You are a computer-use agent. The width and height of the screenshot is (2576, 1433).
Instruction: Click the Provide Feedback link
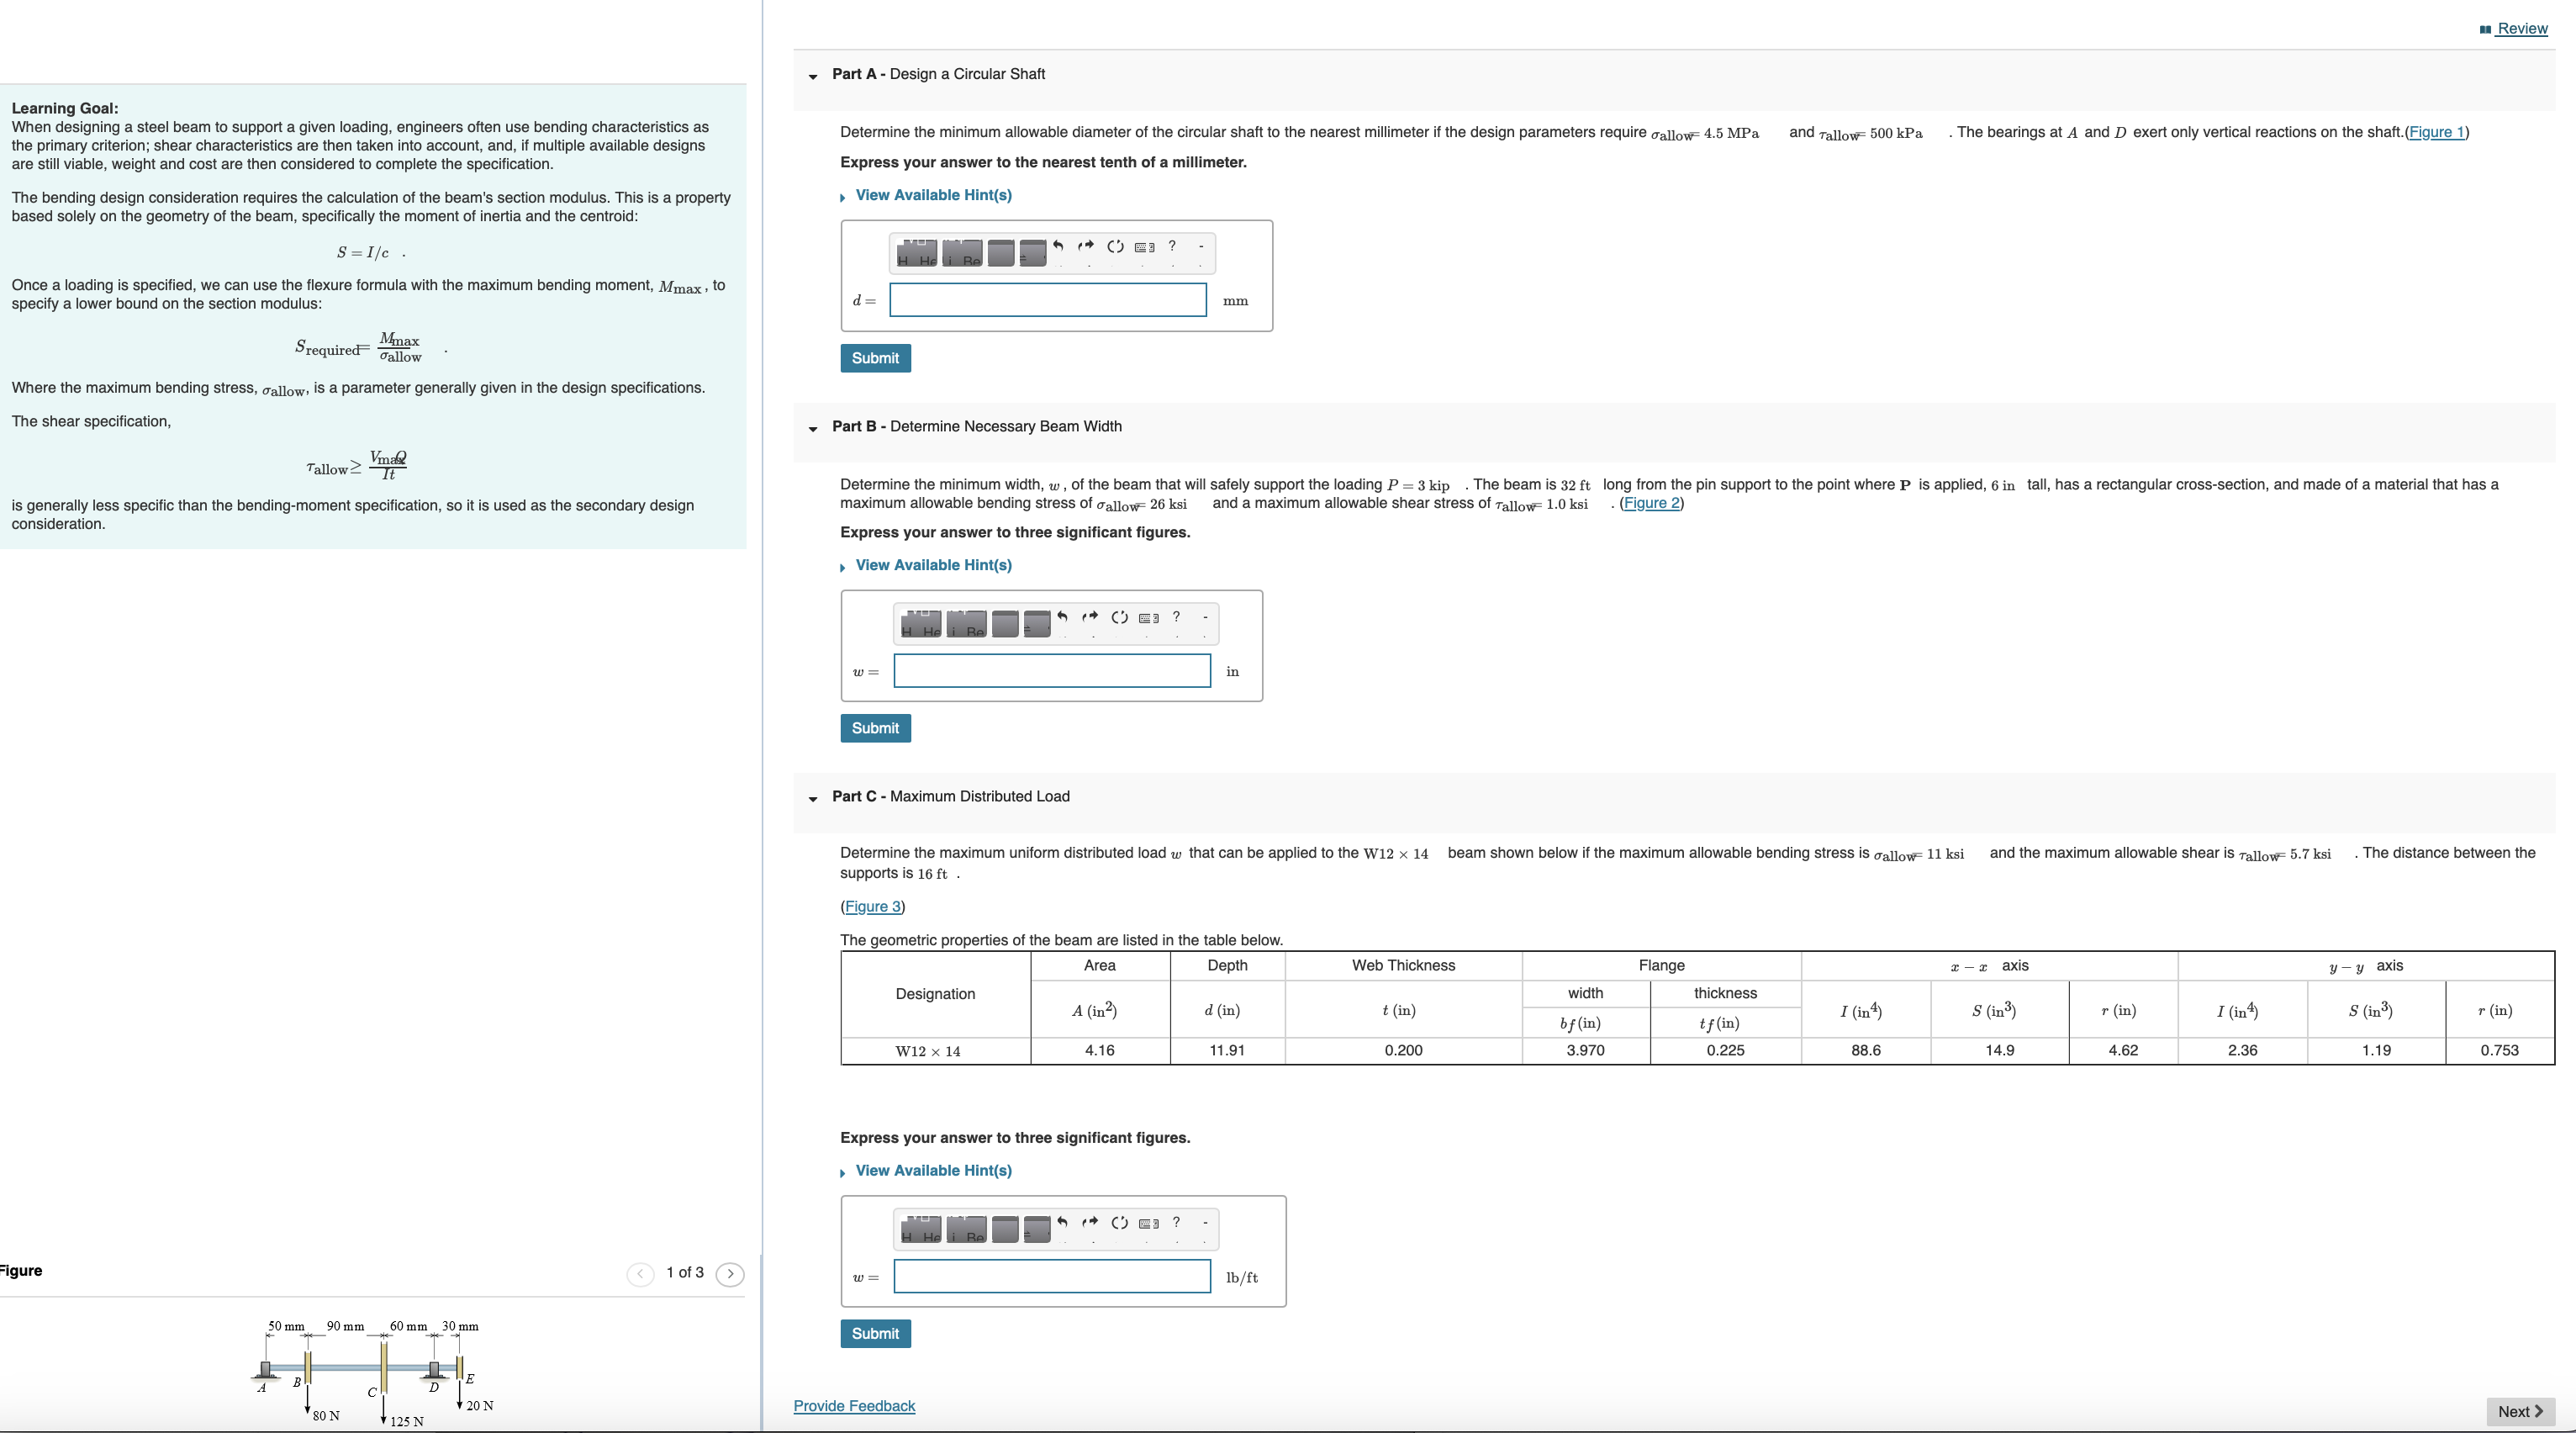(x=854, y=1405)
